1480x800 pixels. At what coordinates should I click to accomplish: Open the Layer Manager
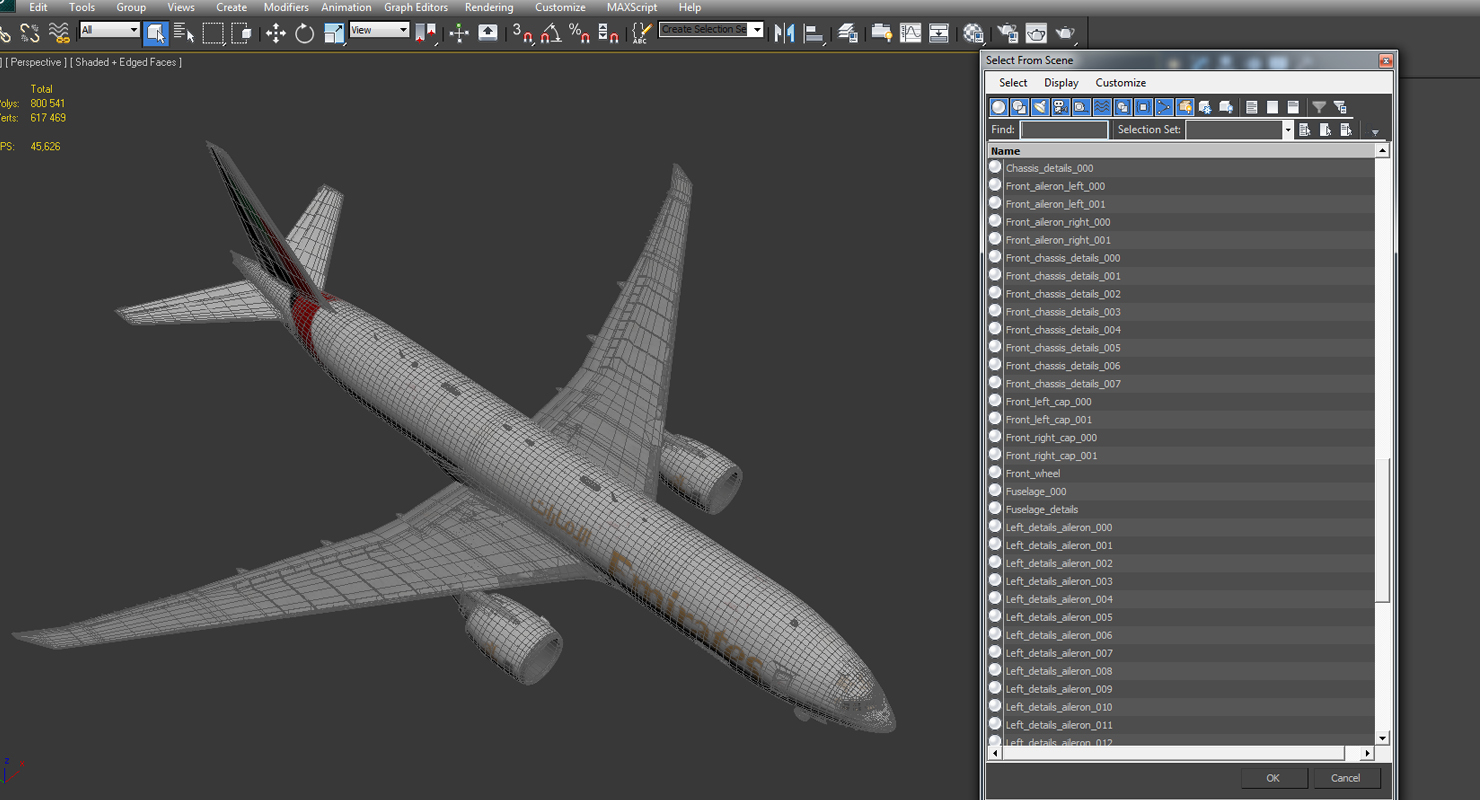tap(848, 33)
